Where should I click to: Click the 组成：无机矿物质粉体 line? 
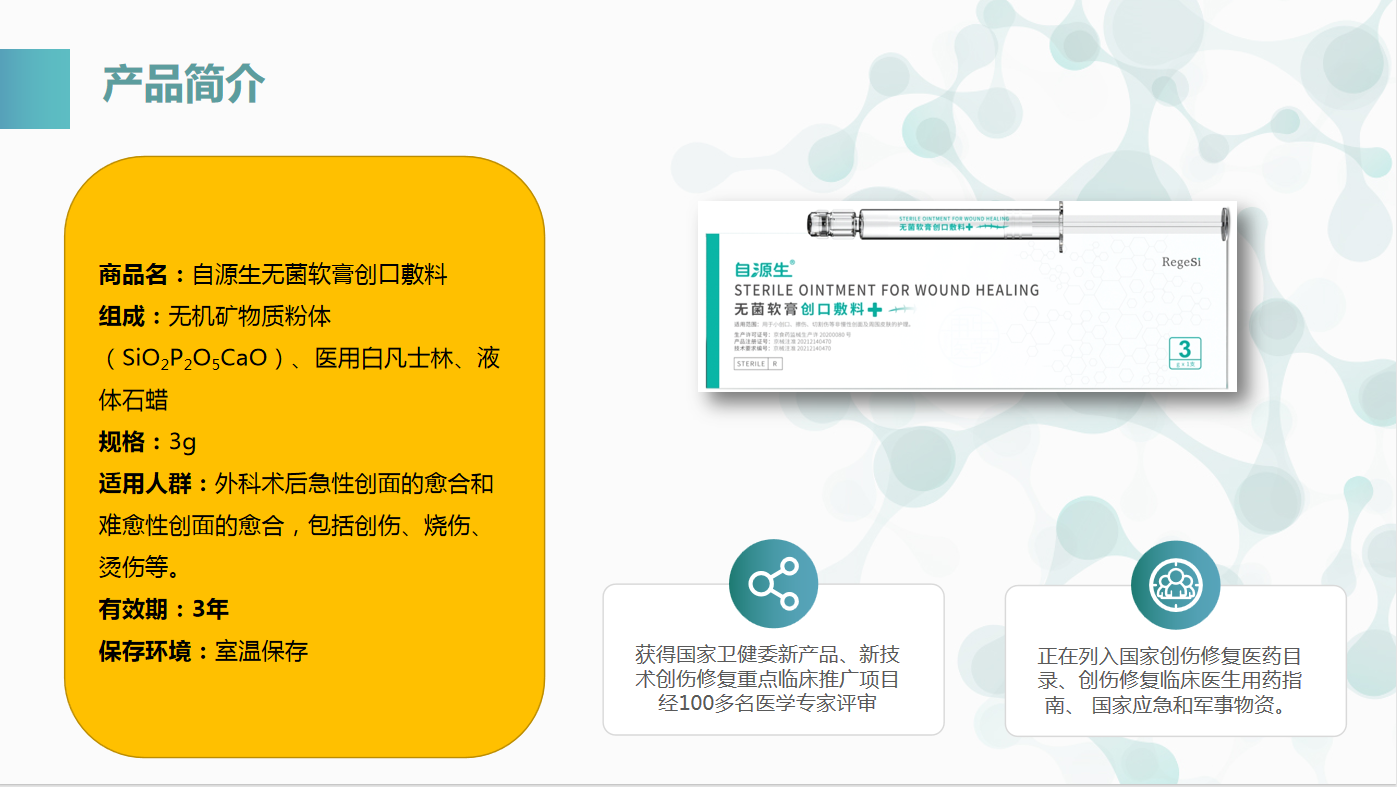pos(214,316)
